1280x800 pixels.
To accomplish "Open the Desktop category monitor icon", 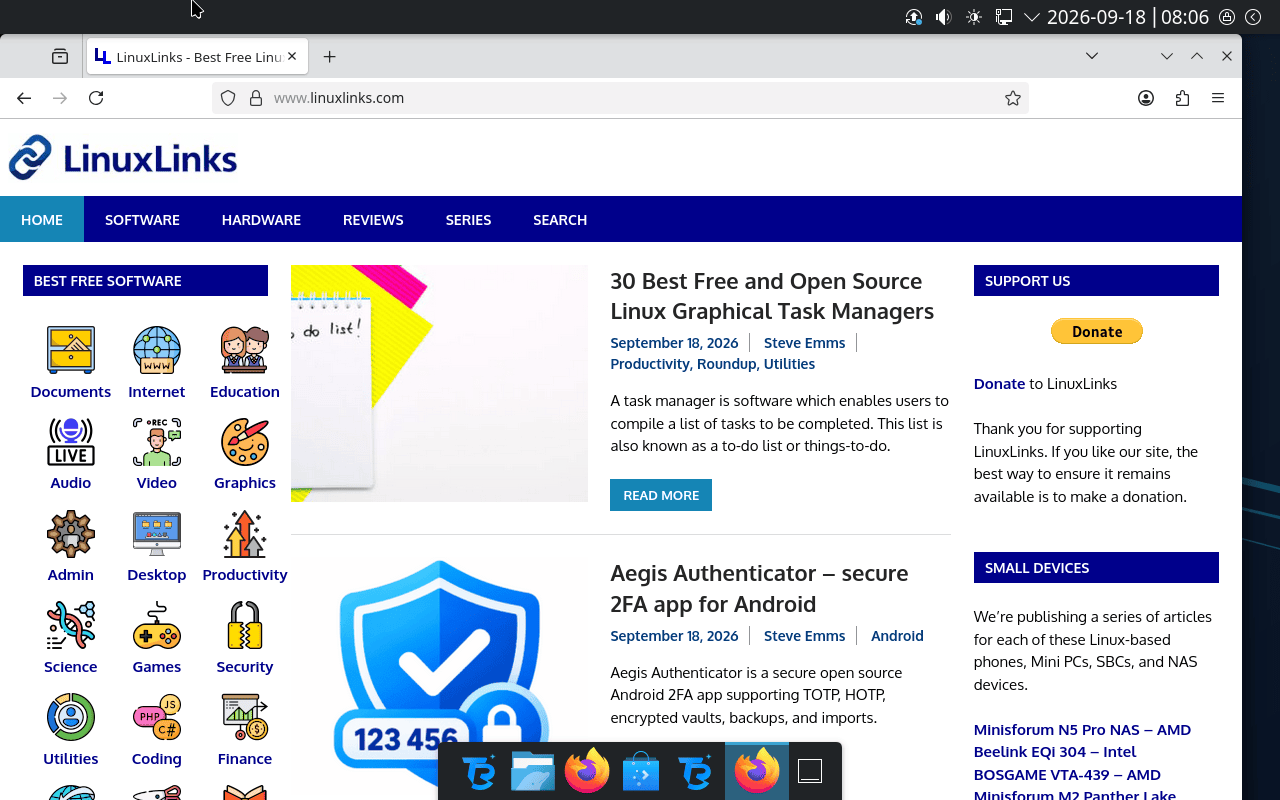I will 157,534.
